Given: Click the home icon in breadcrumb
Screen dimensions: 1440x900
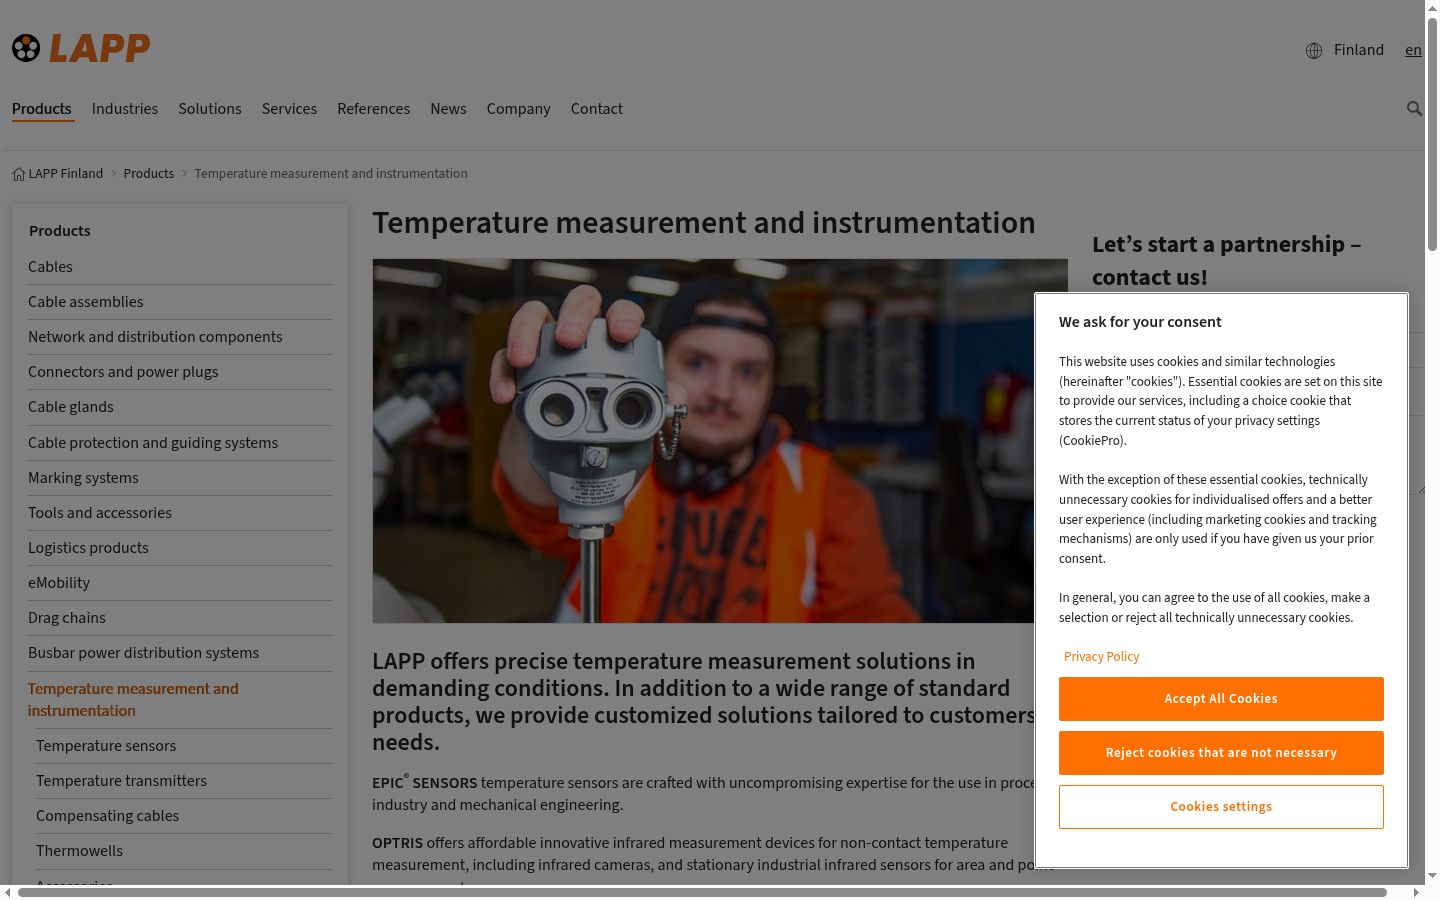Looking at the screenshot, I should click(x=19, y=174).
